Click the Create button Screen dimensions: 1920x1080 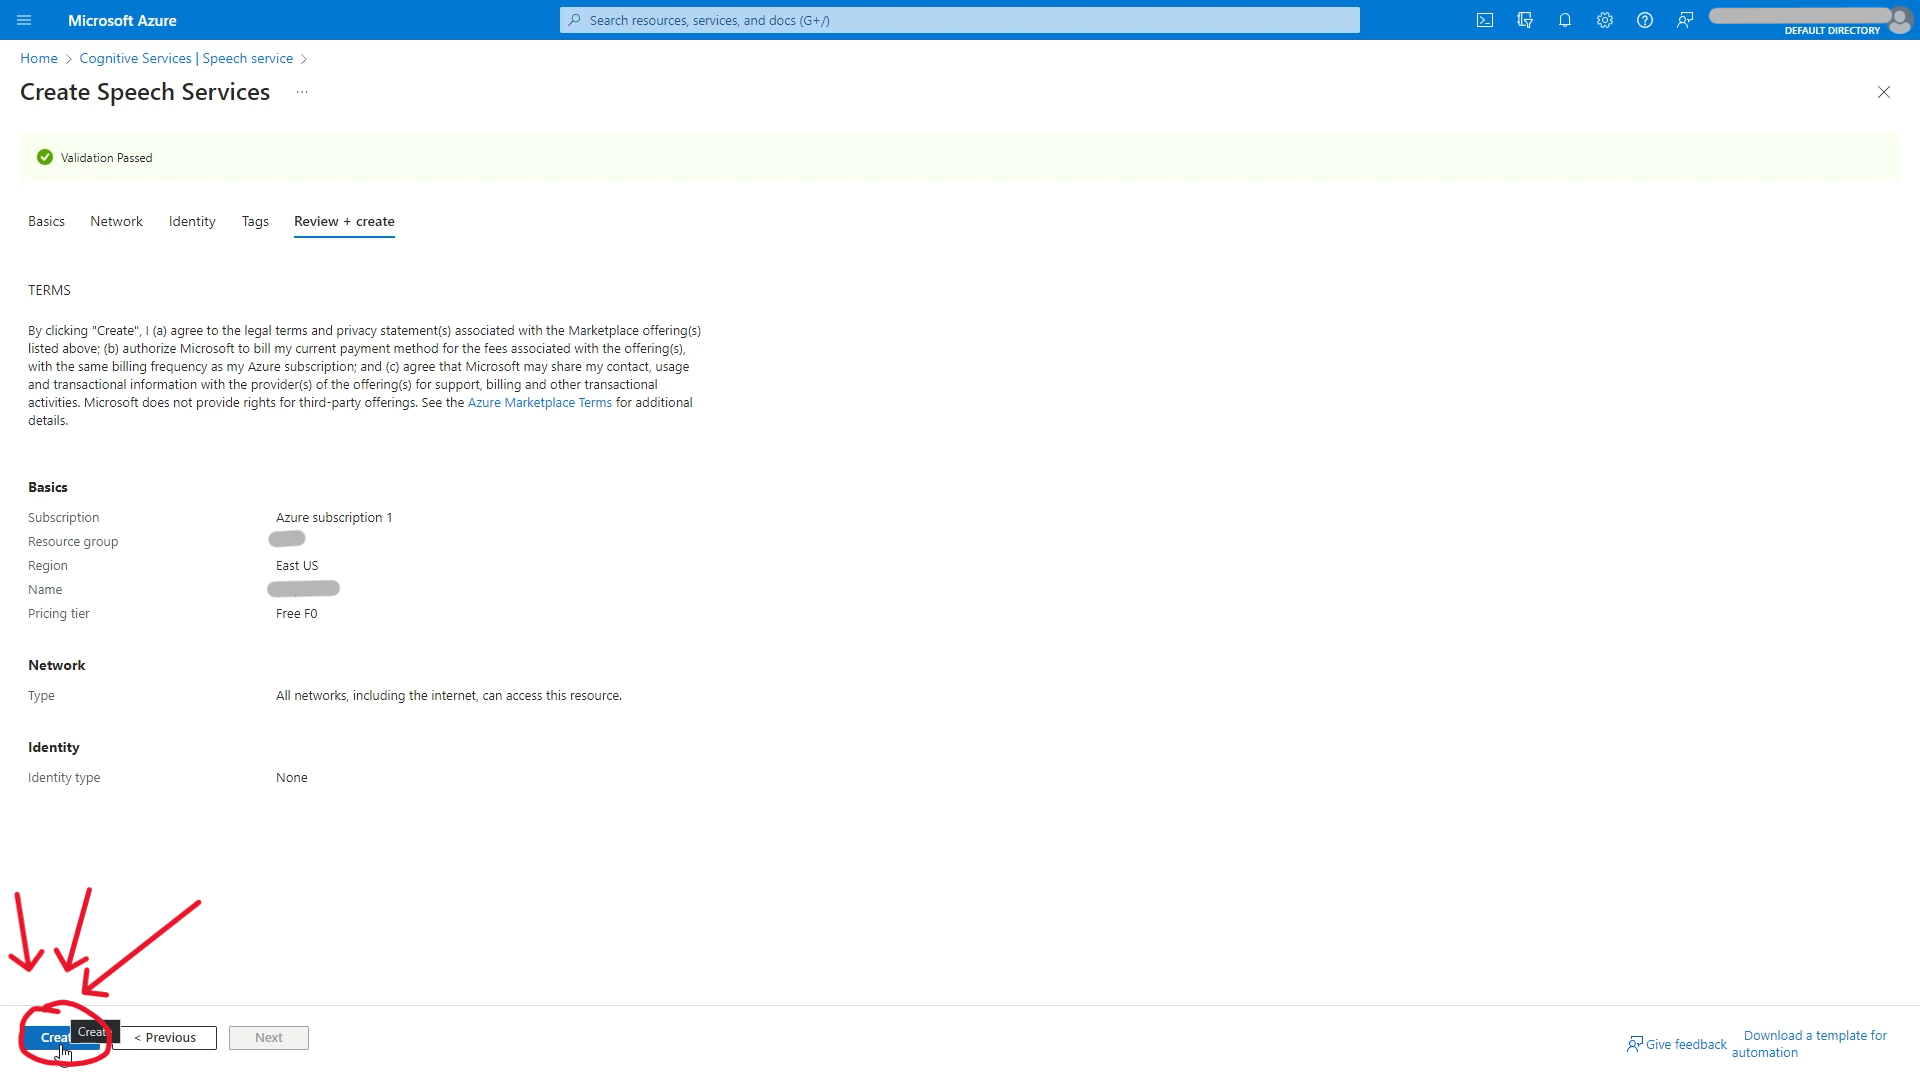click(50, 1038)
